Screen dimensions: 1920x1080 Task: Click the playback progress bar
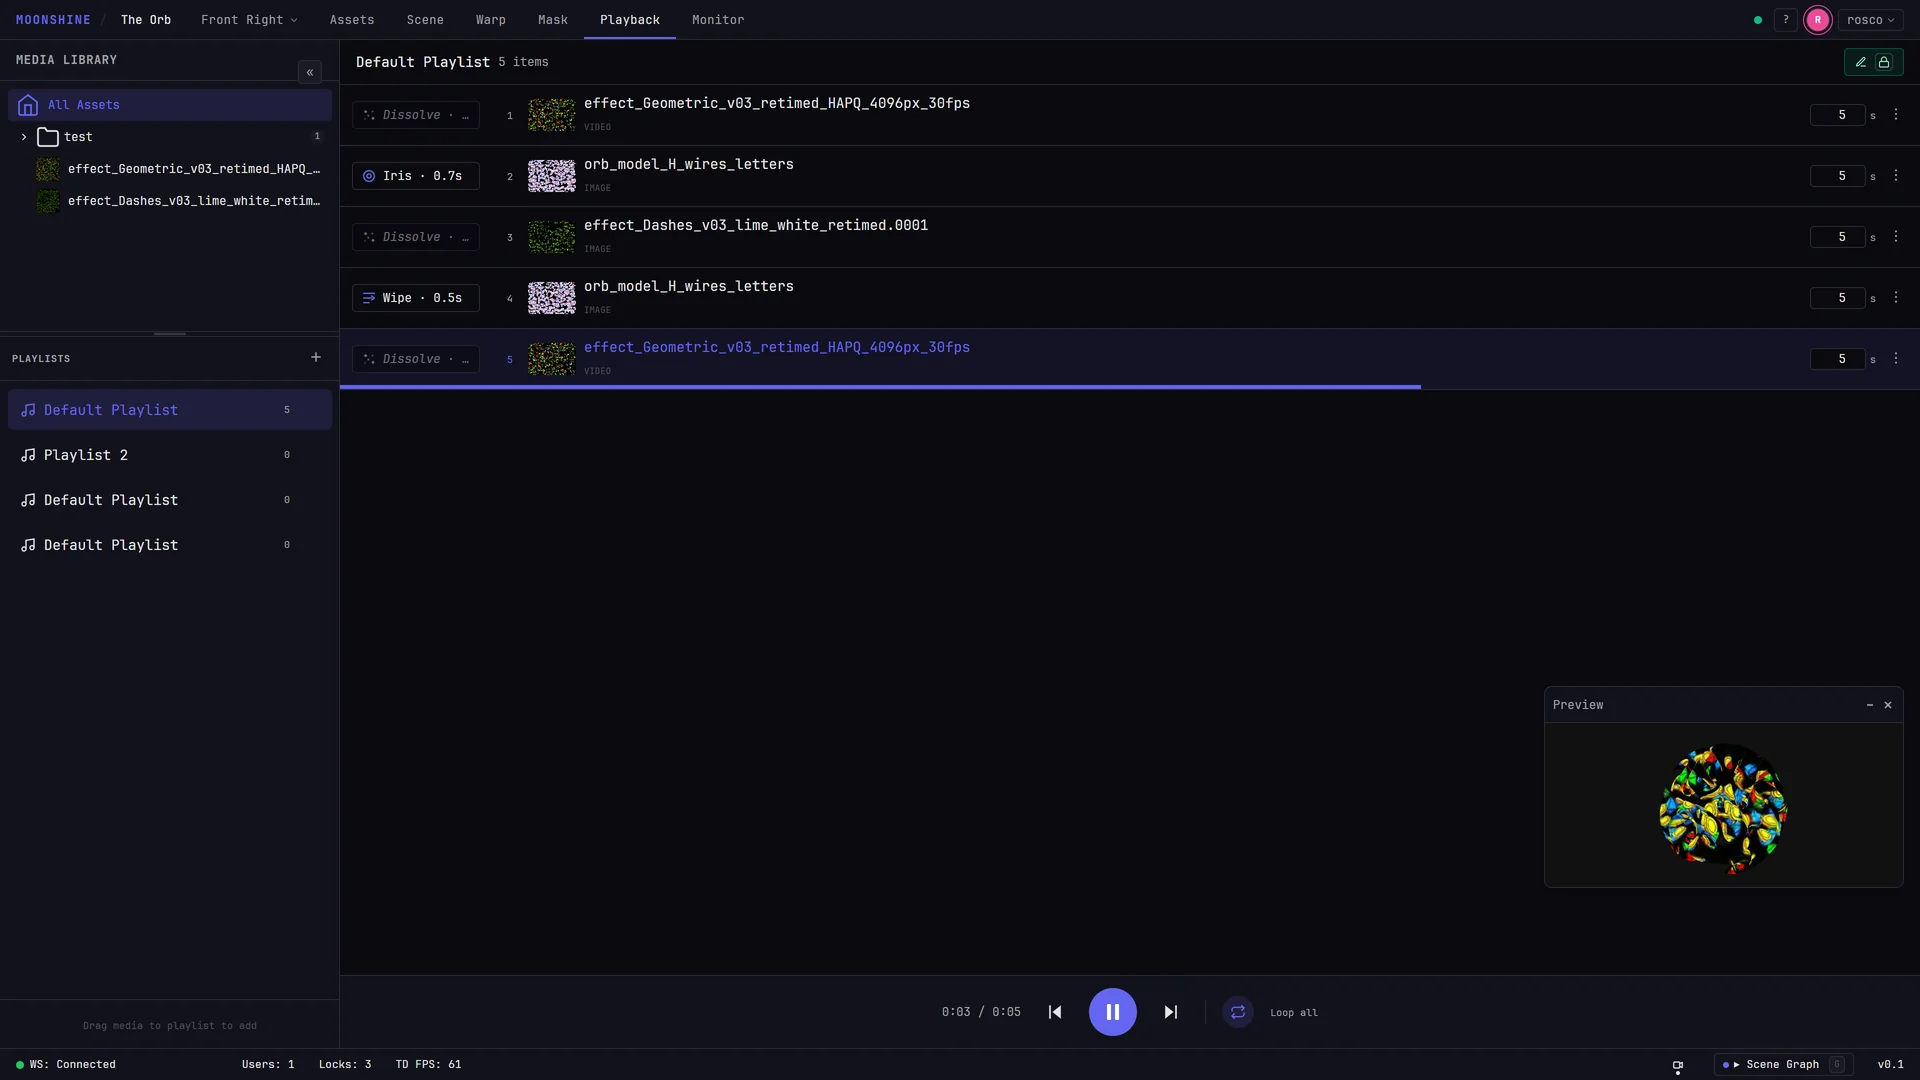[1130, 387]
